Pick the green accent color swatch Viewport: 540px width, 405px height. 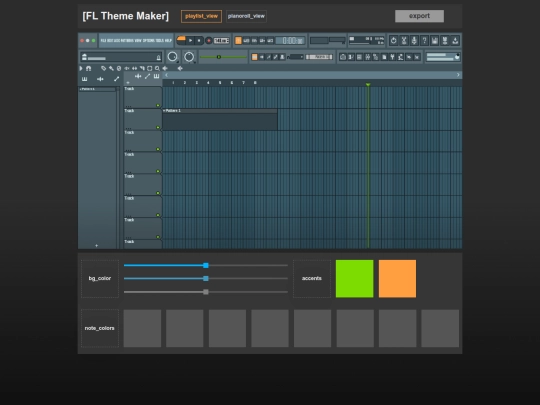[354, 279]
